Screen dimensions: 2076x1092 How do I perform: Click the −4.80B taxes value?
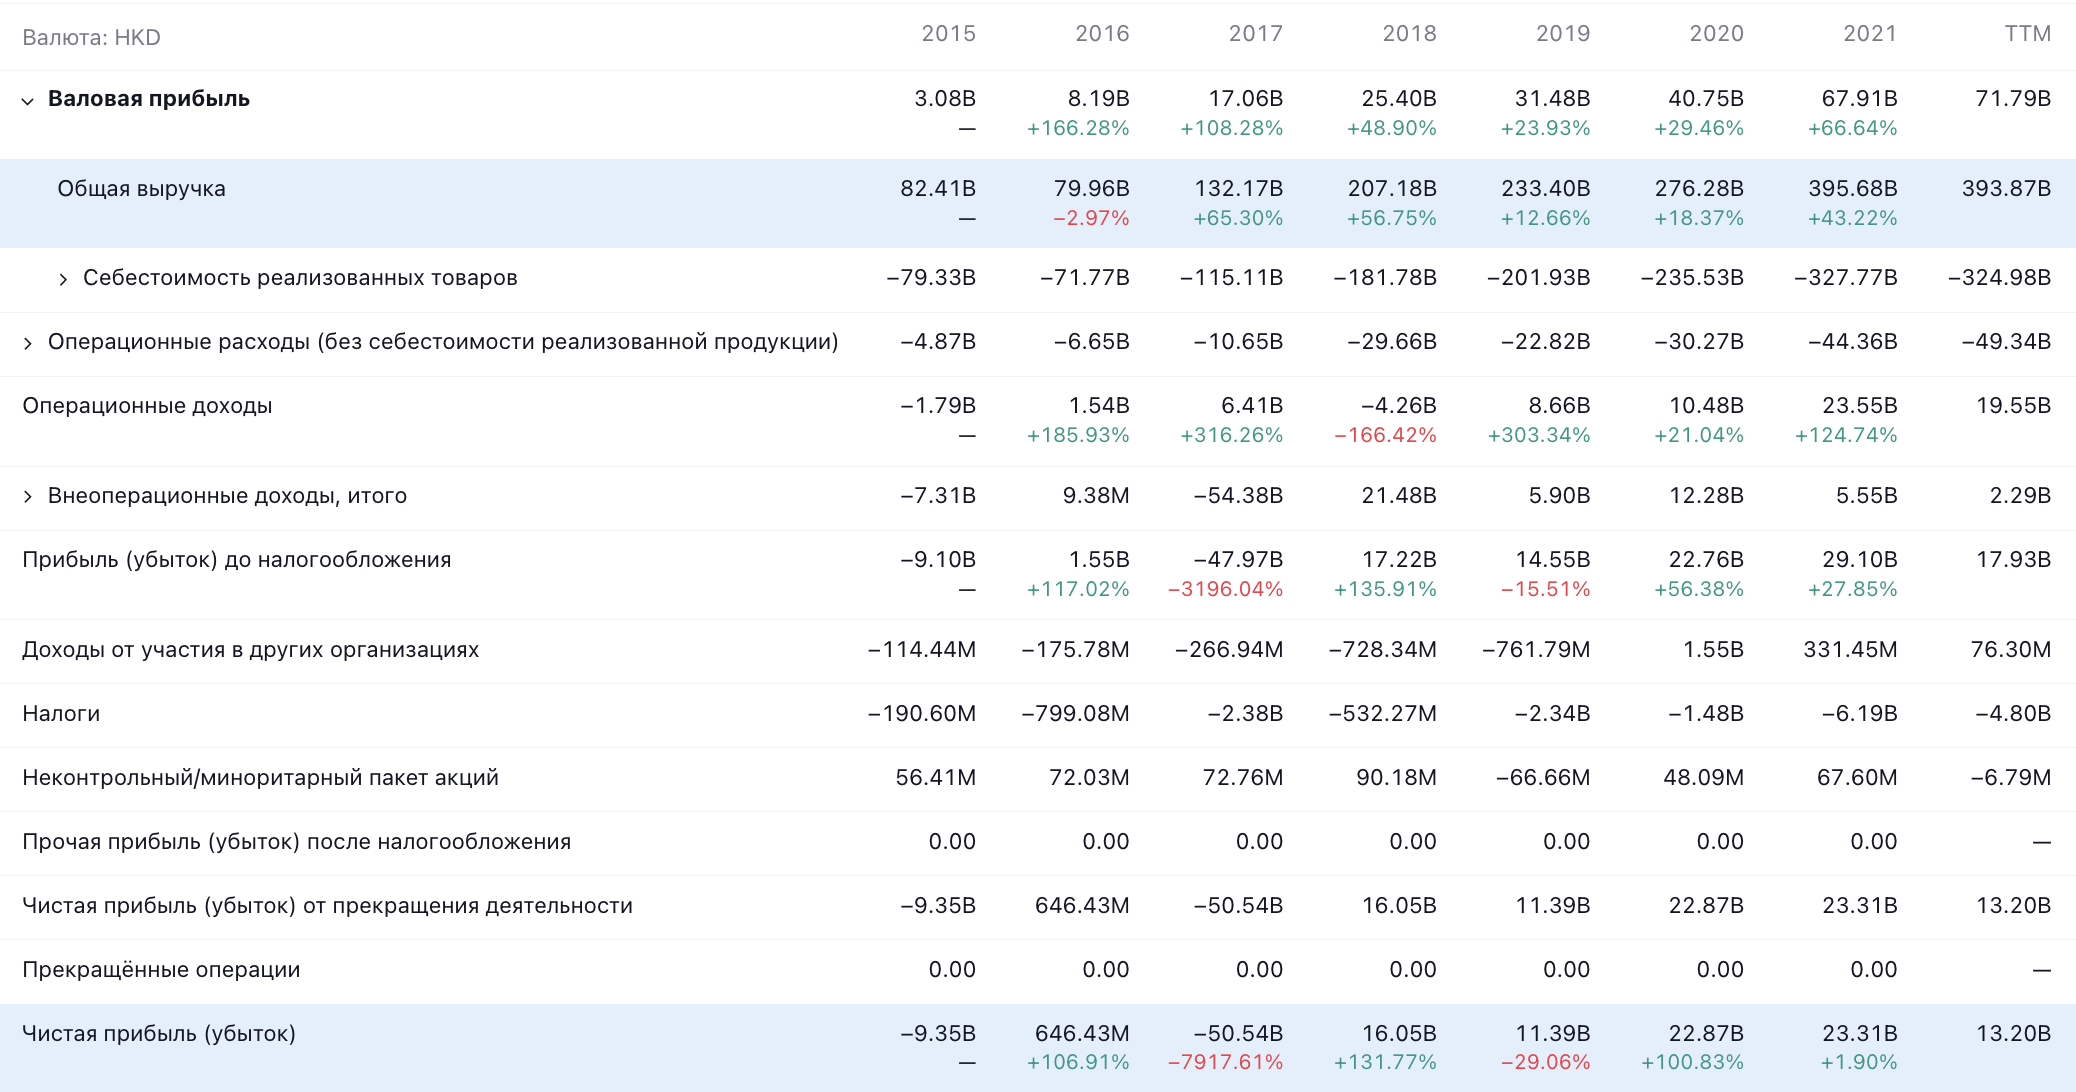pyautogui.click(x=2013, y=714)
